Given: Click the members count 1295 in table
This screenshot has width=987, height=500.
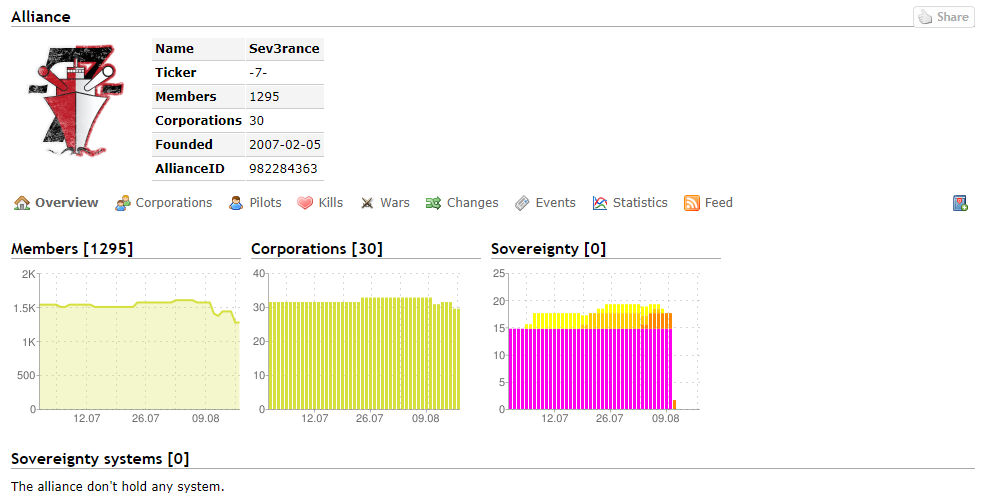Looking at the screenshot, I should (x=264, y=96).
